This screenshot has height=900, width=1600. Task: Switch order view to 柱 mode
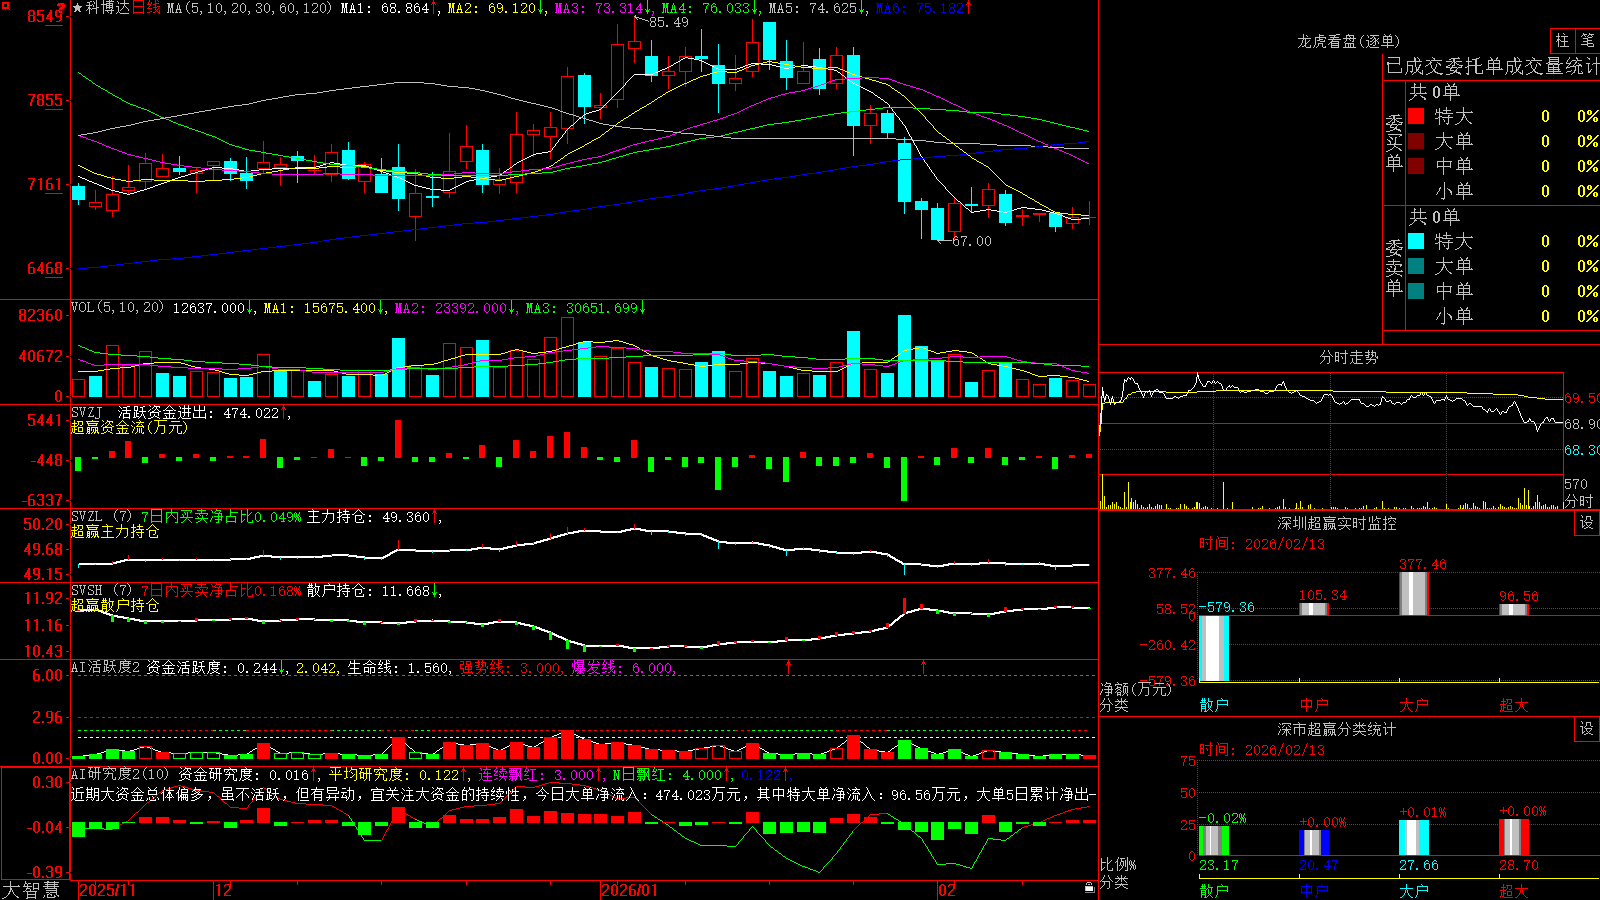tap(1562, 40)
